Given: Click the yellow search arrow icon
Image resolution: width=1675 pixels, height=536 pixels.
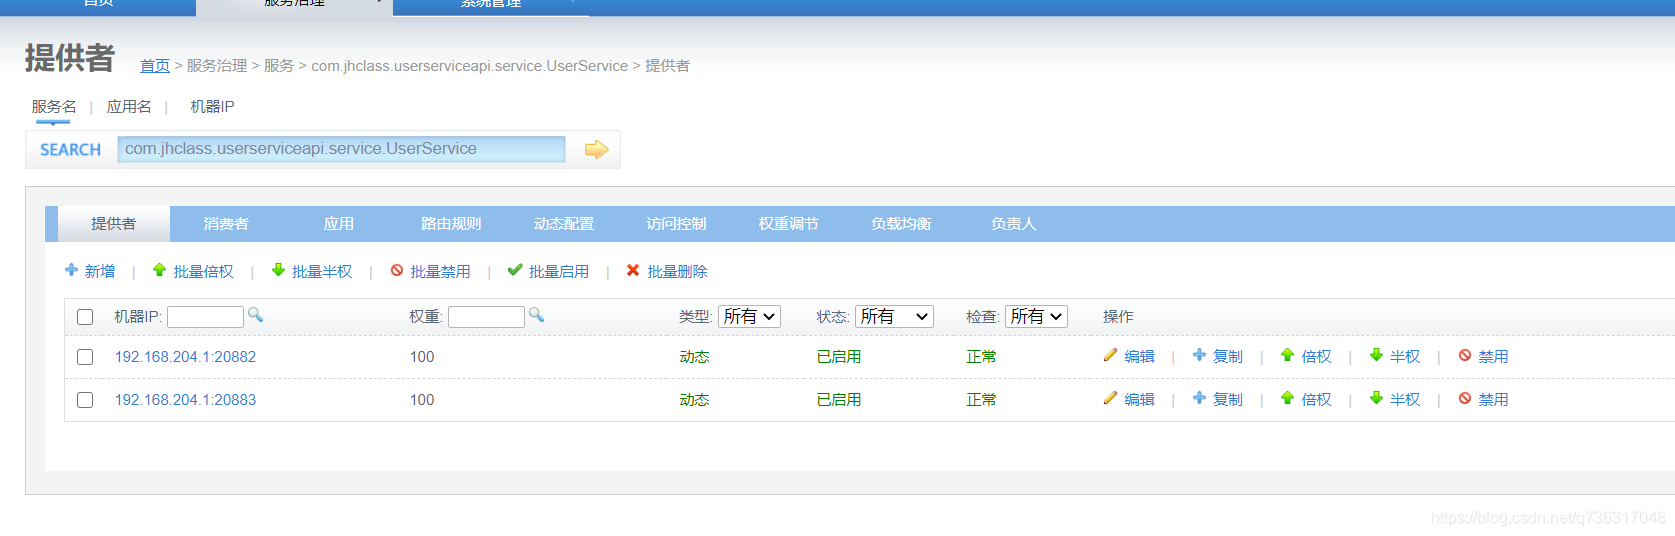Looking at the screenshot, I should tap(597, 150).
